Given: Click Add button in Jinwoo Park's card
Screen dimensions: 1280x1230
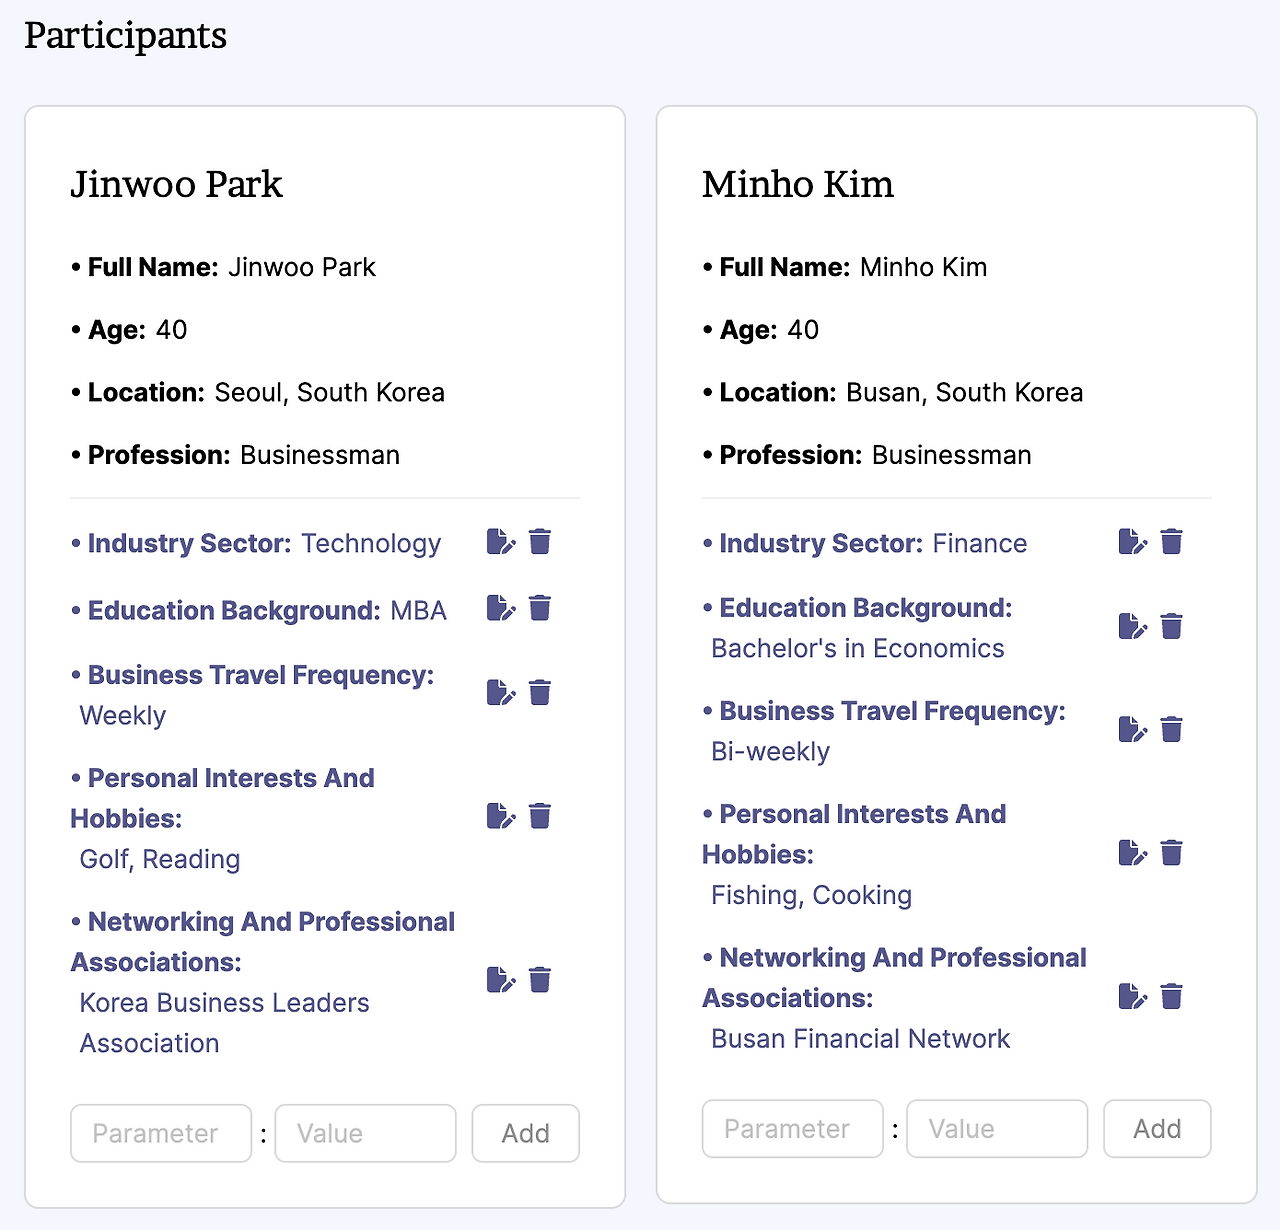Looking at the screenshot, I should pos(525,1133).
